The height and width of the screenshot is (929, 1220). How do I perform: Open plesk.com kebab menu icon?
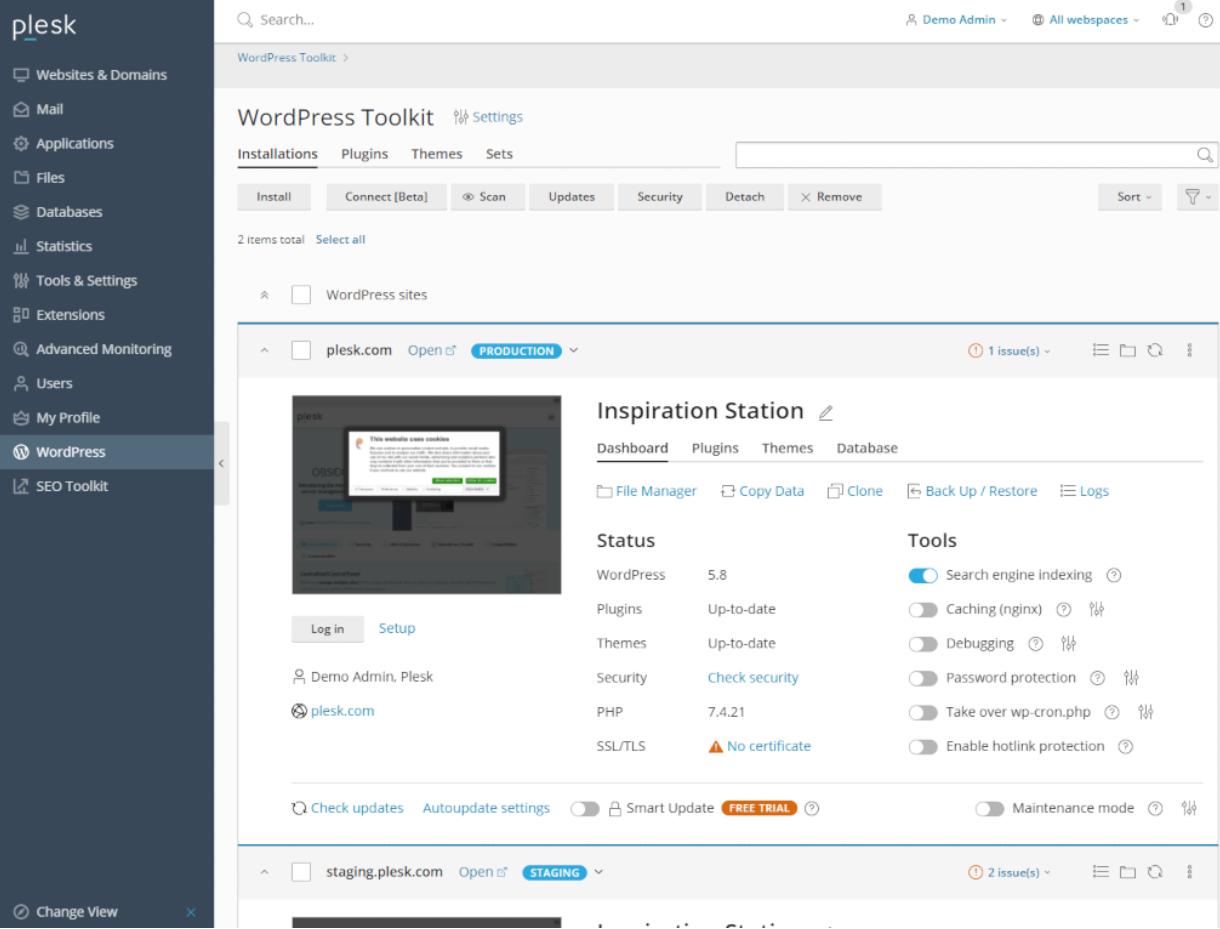1187,351
